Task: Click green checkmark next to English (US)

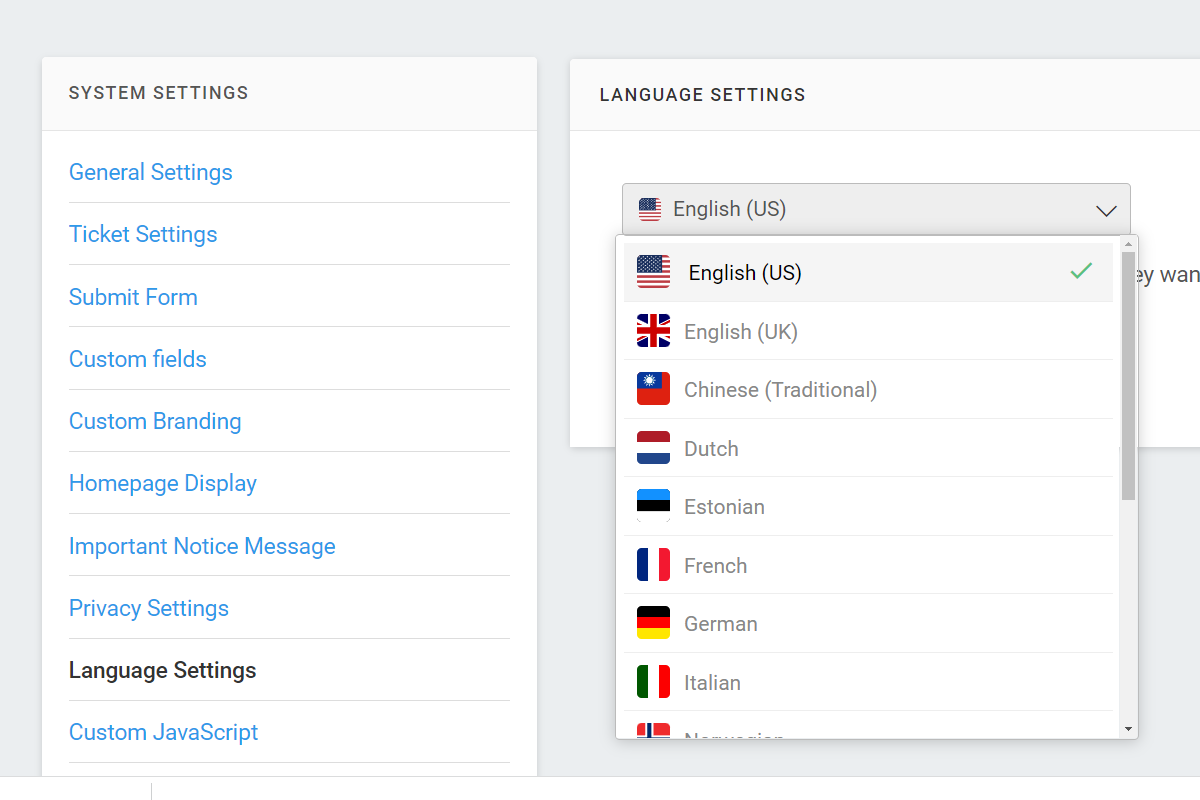Action: point(1081,271)
